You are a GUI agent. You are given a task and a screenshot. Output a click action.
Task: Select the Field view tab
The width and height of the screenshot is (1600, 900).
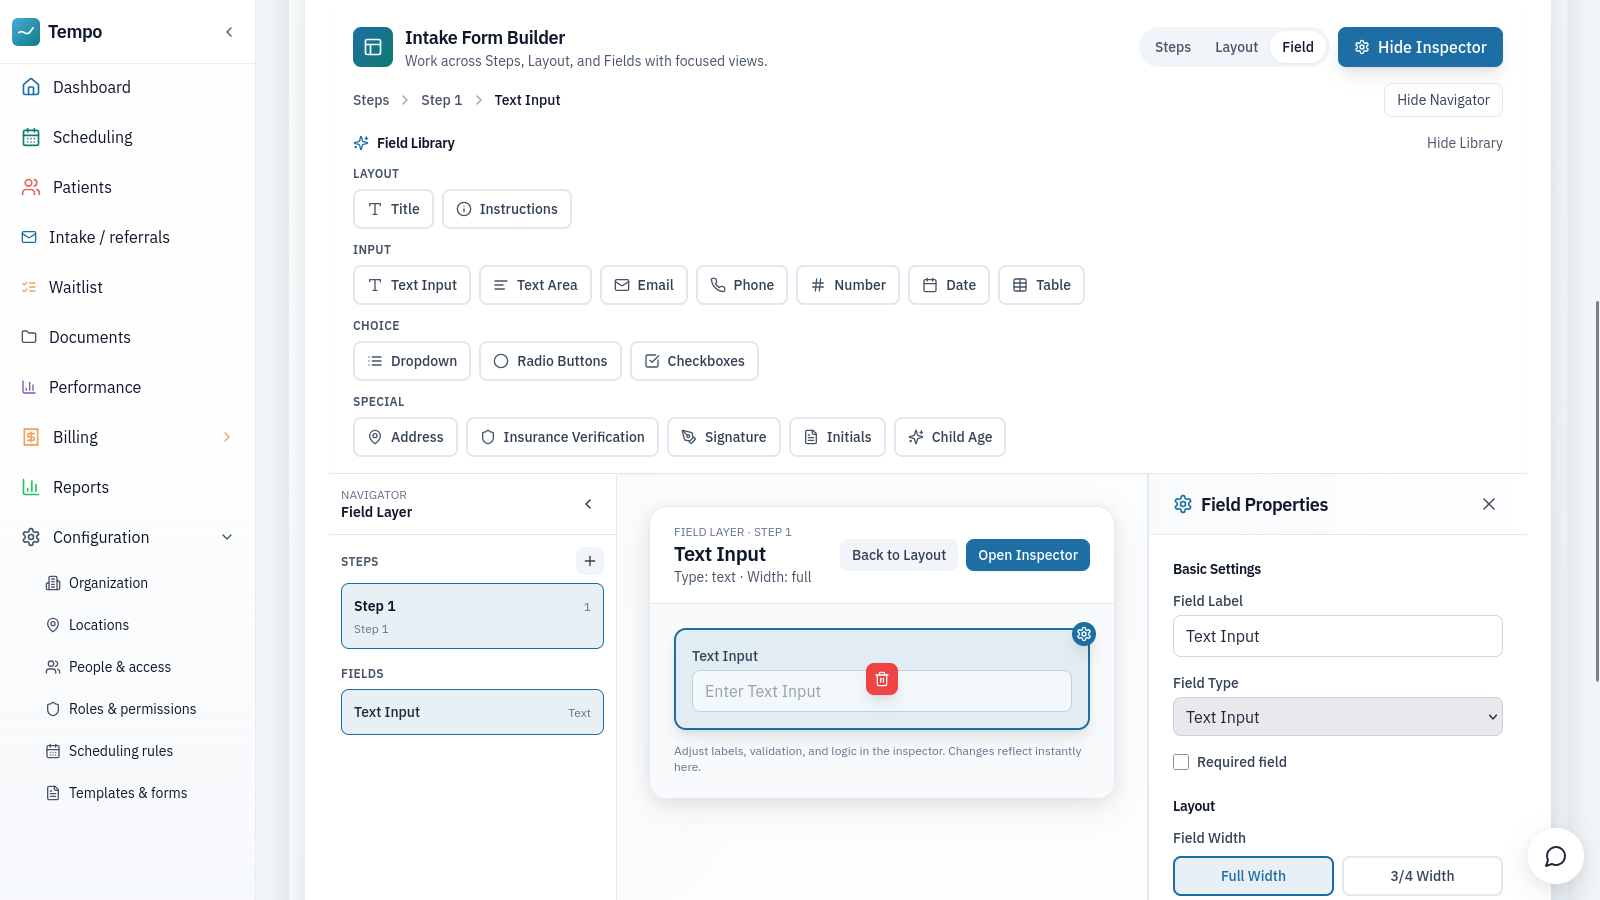point(1298,47)
